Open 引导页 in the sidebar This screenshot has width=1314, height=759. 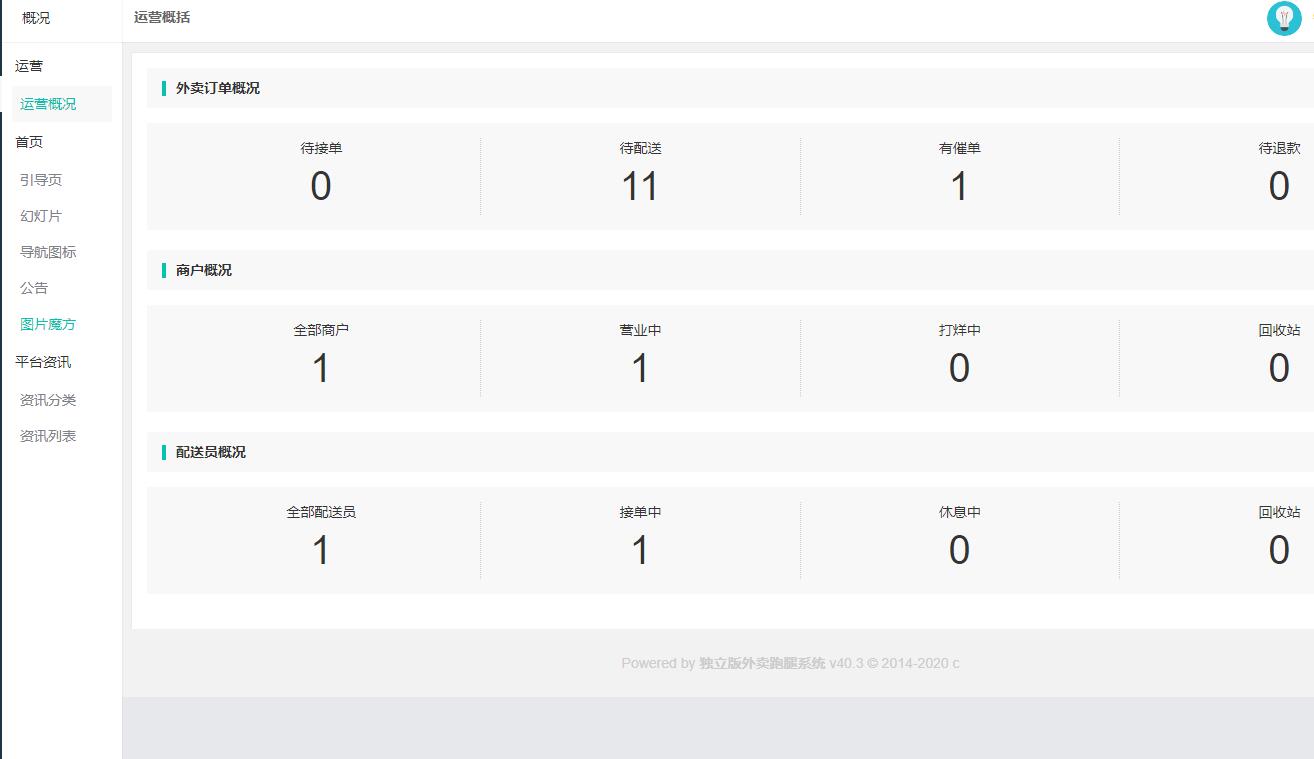pos(41,180)
